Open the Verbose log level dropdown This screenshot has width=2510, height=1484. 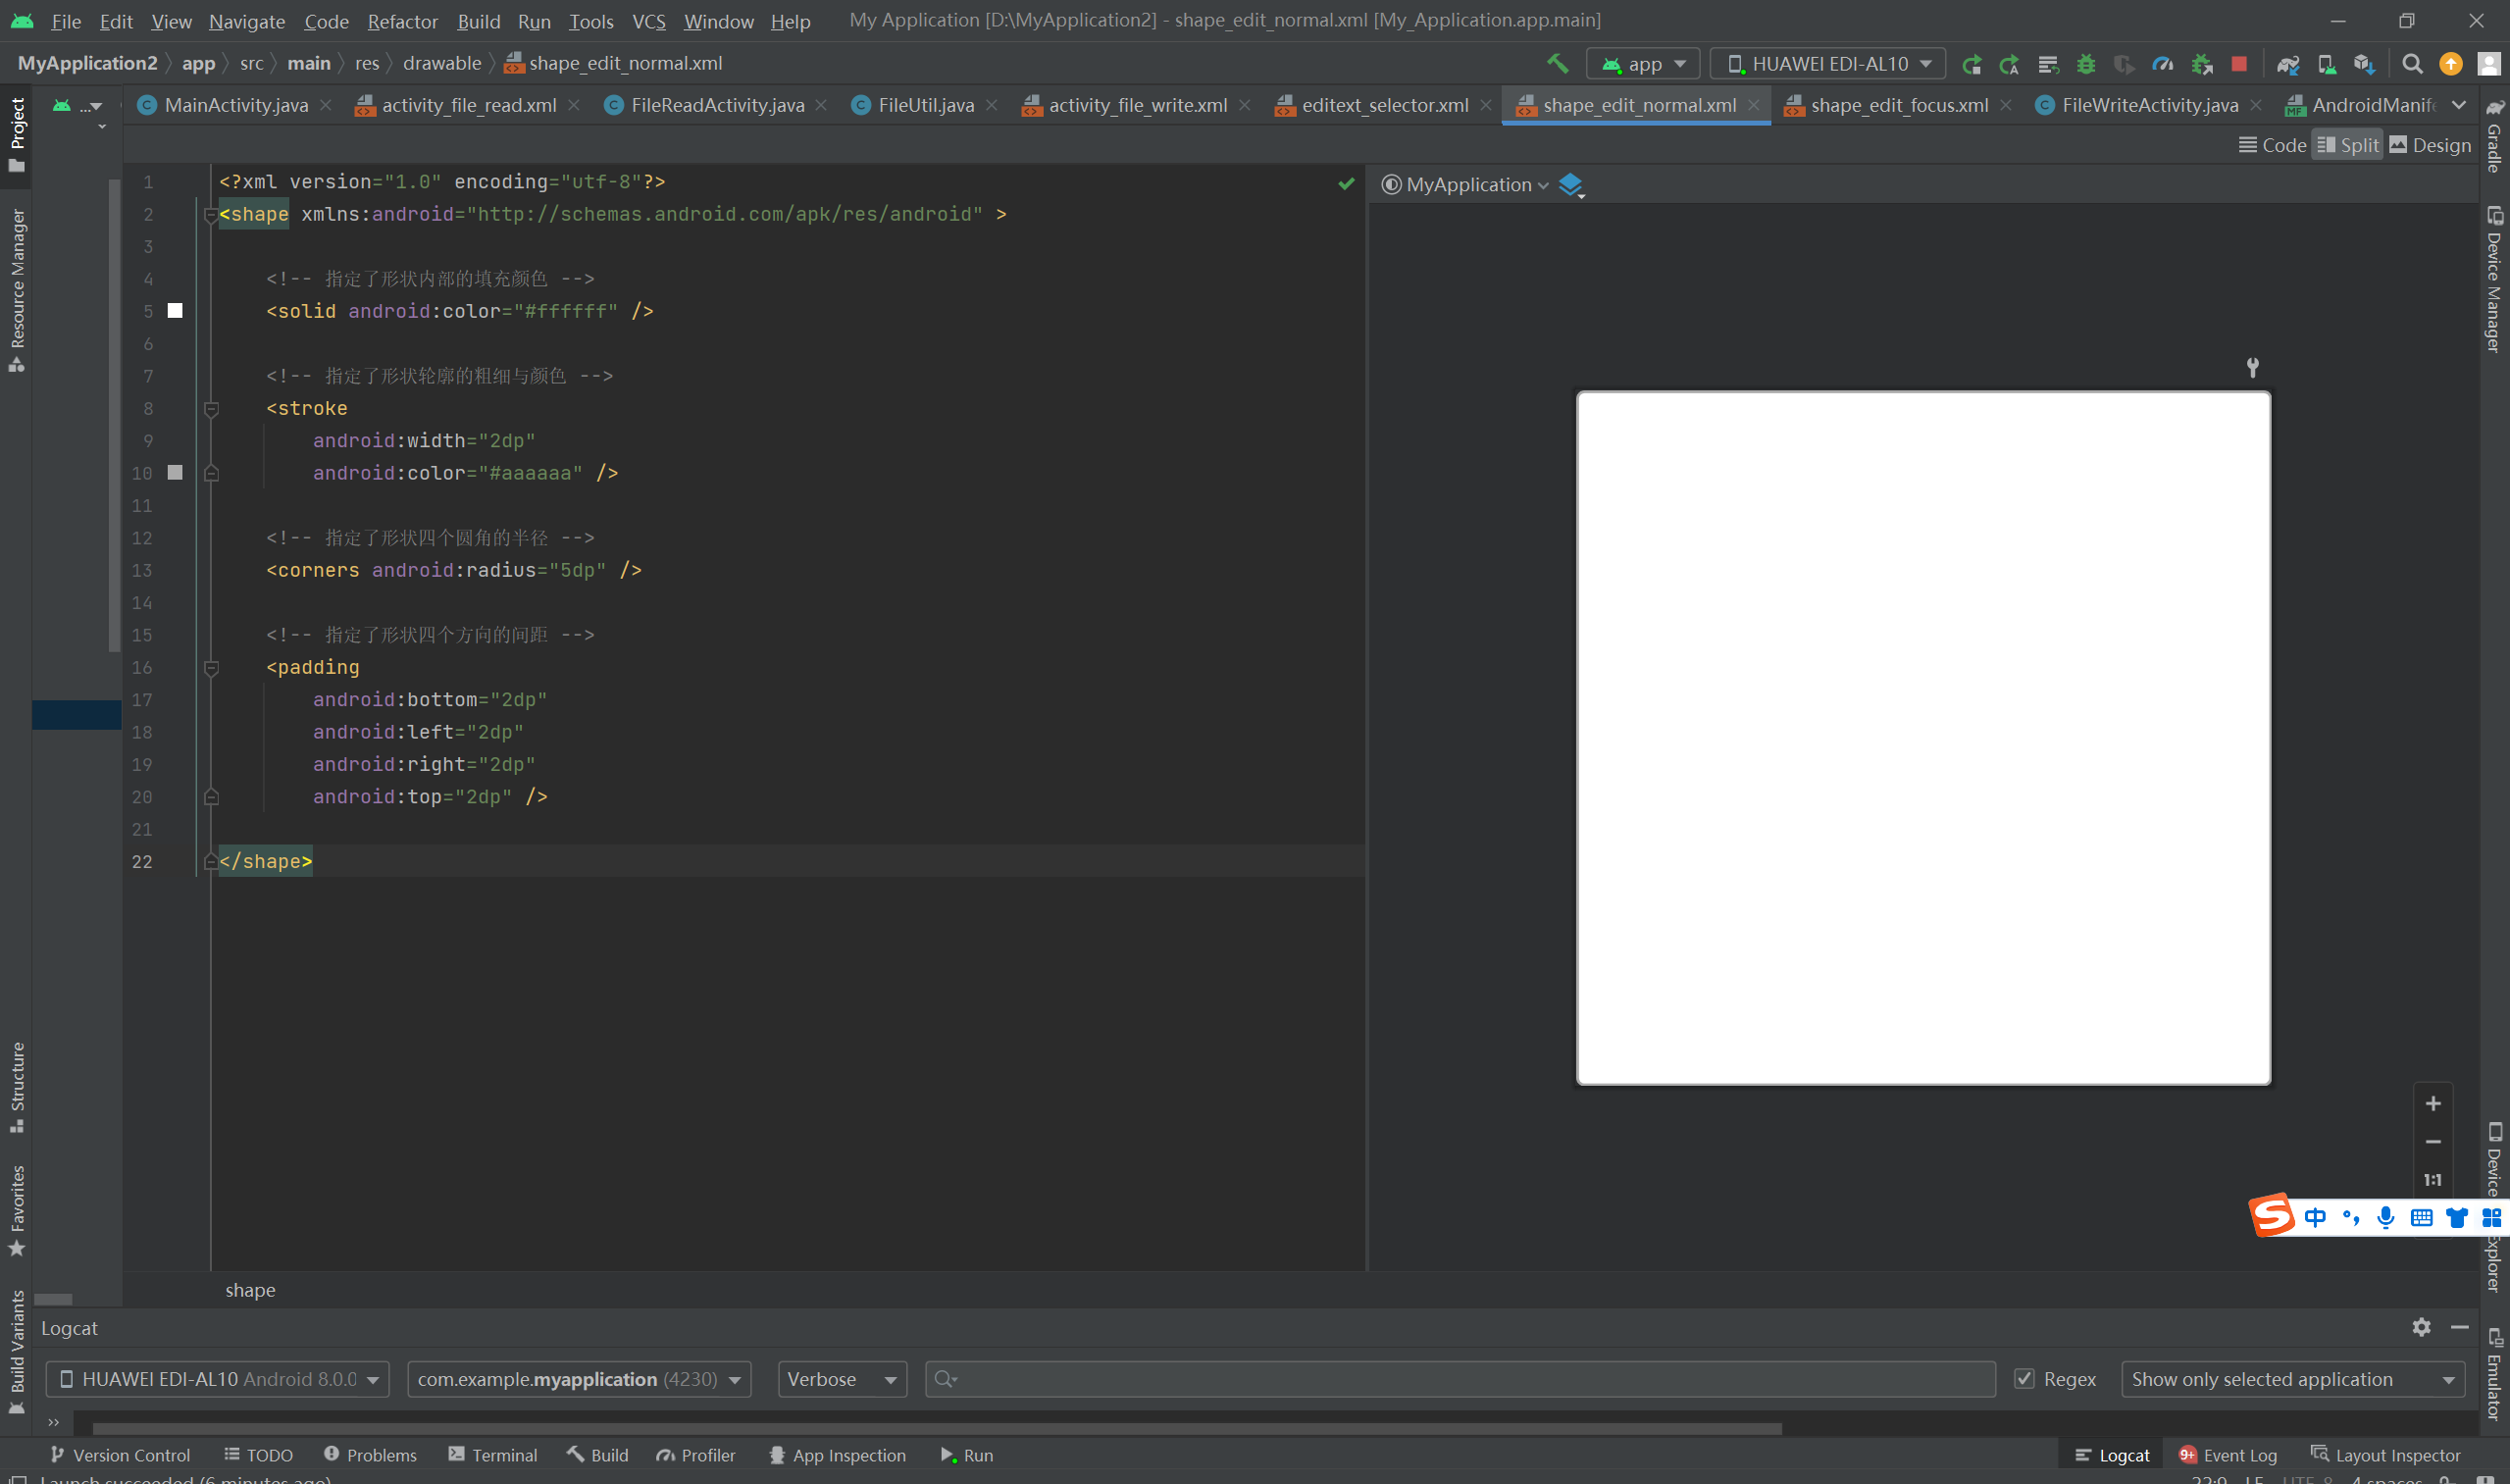pyautogui.click(x=842, y=1379)
